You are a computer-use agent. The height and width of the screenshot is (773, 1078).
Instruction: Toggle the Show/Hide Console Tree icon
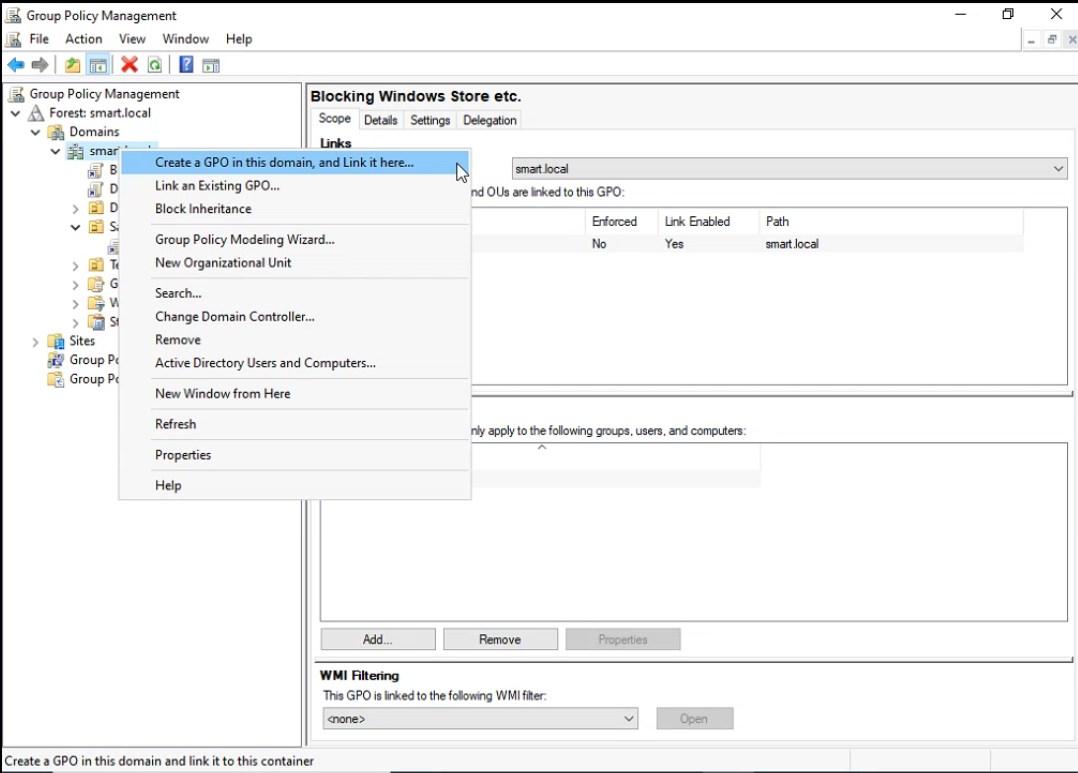98,65
